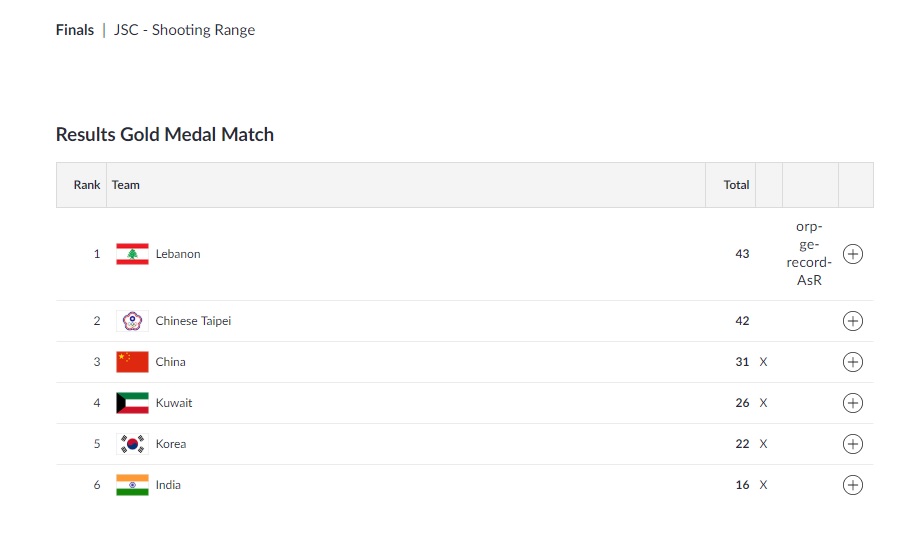Open the Chinese Taipei team name link
The height and width of the screenshot is (543, 907).
click(x=193, y=321)
